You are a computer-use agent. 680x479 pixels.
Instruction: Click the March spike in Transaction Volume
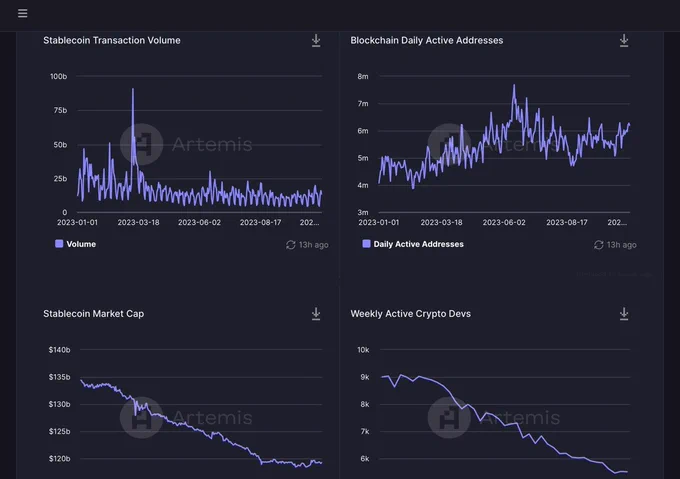pos(133,89)
